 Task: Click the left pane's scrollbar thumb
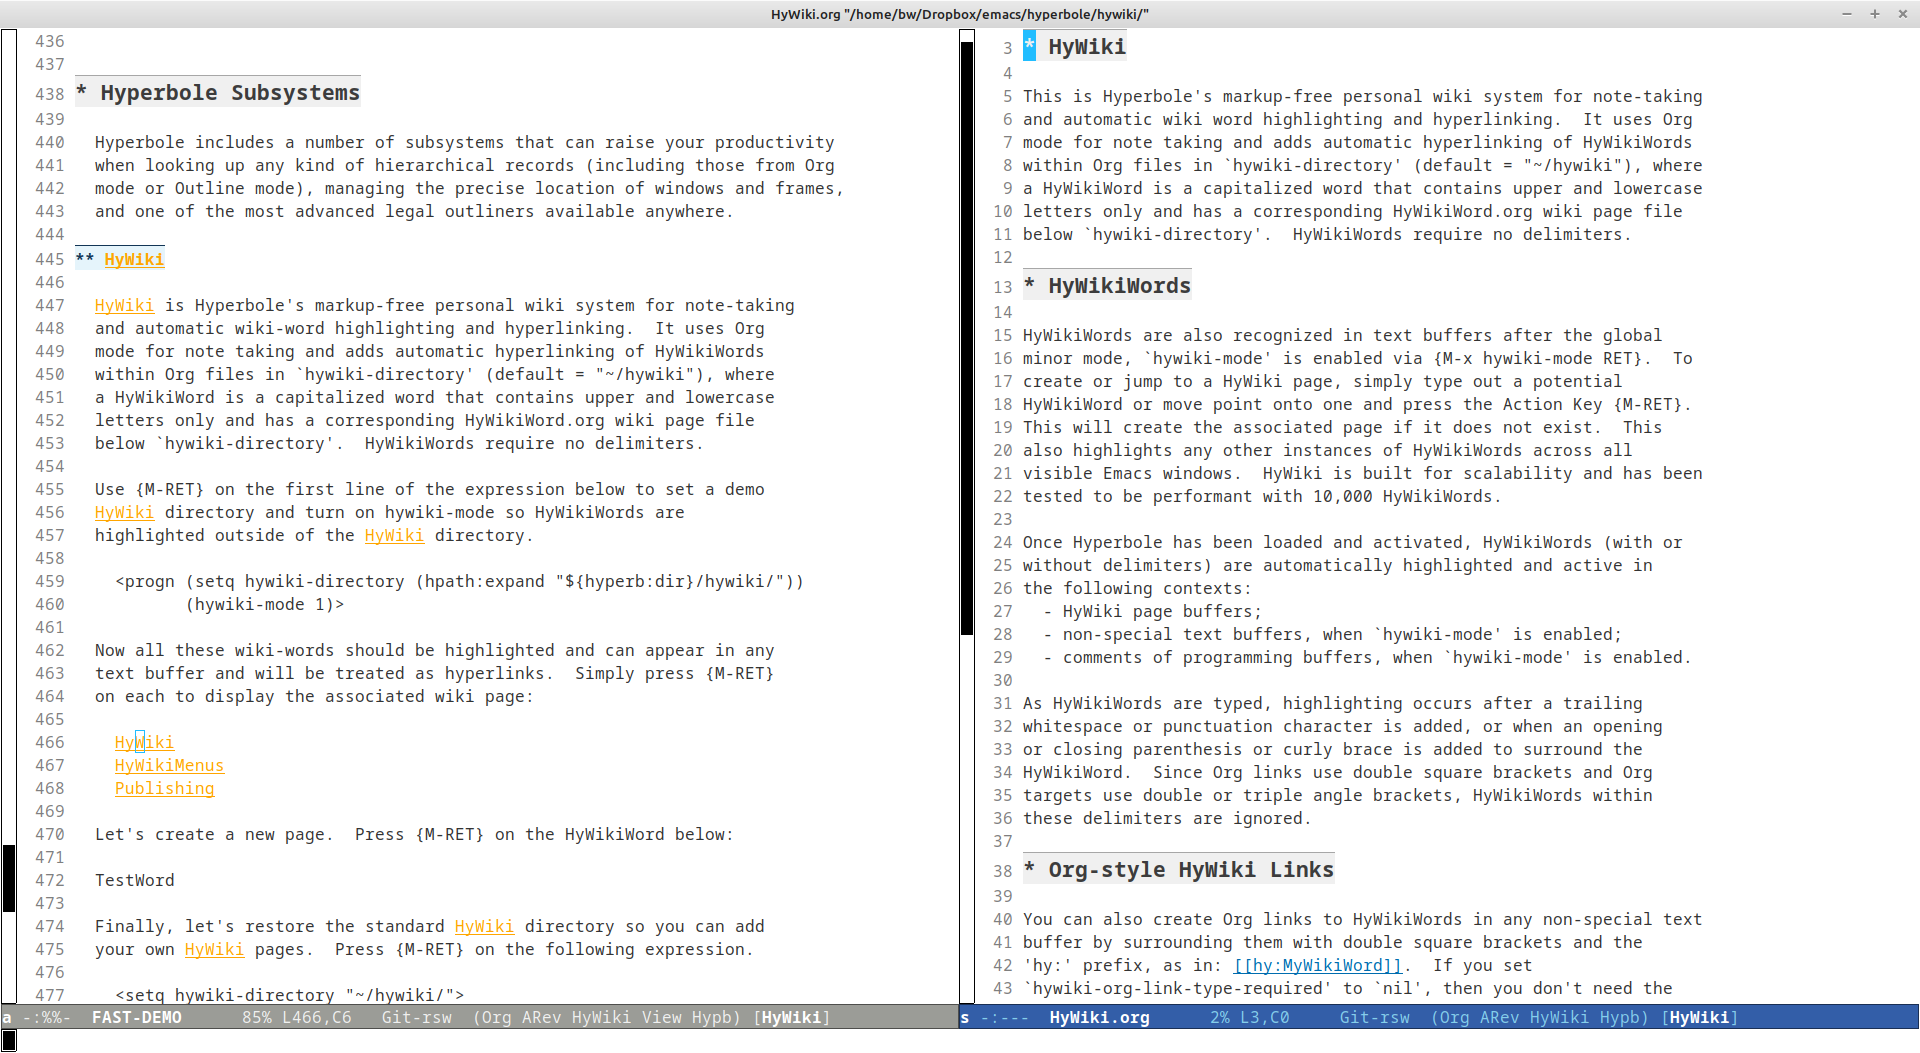(9, 878)
